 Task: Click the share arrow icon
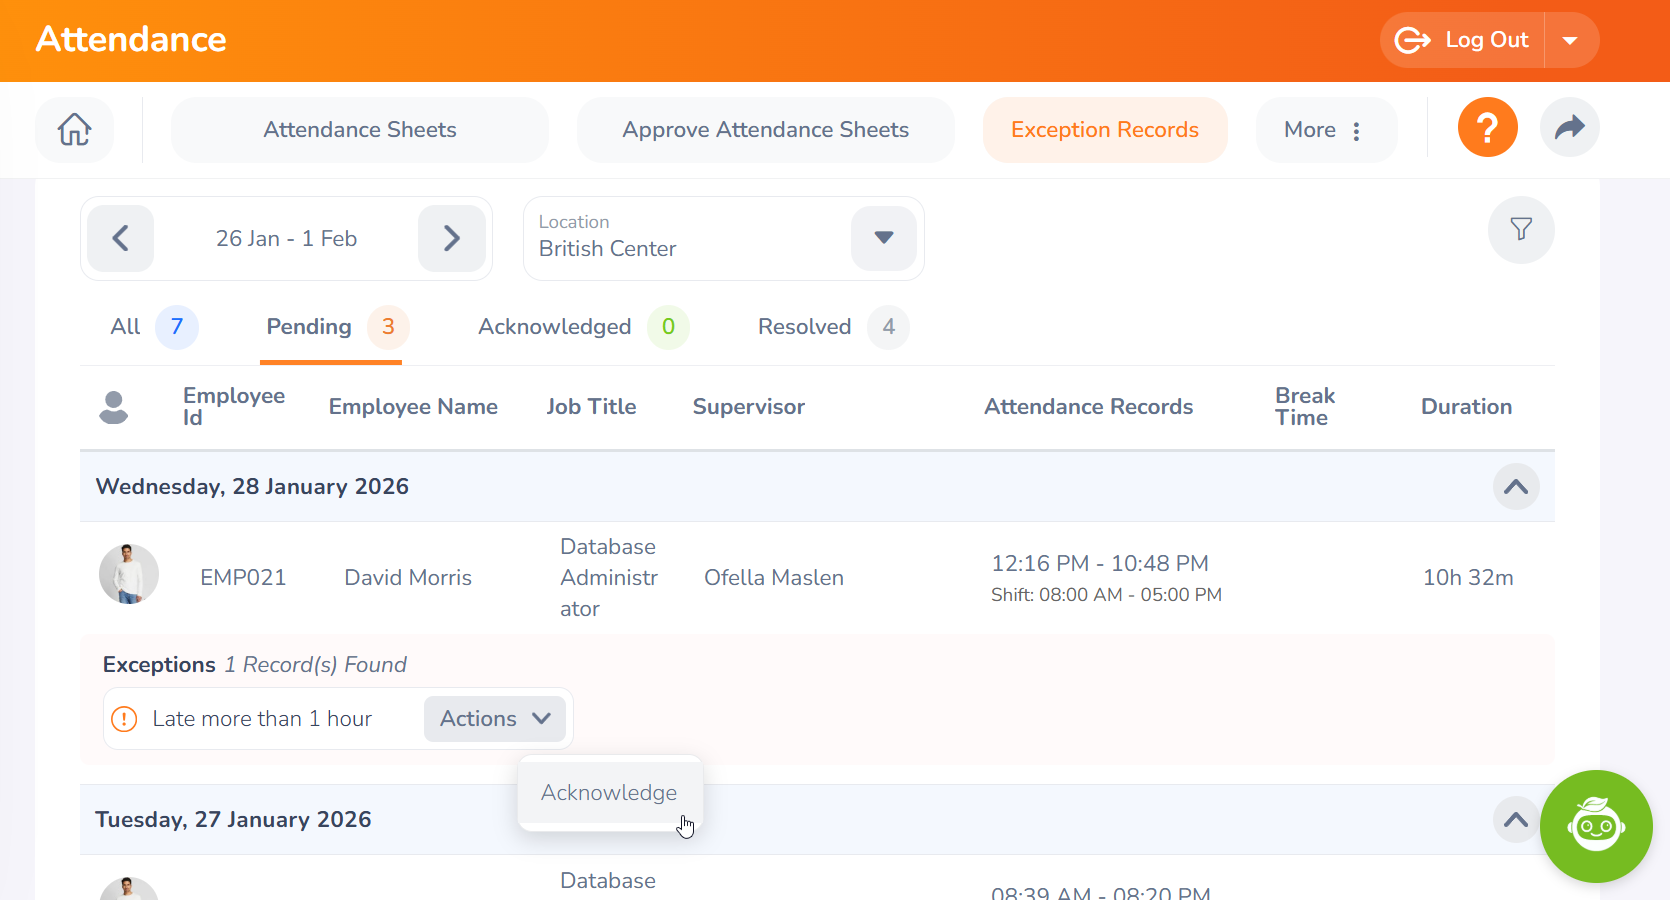click(x=1569, y=128)
